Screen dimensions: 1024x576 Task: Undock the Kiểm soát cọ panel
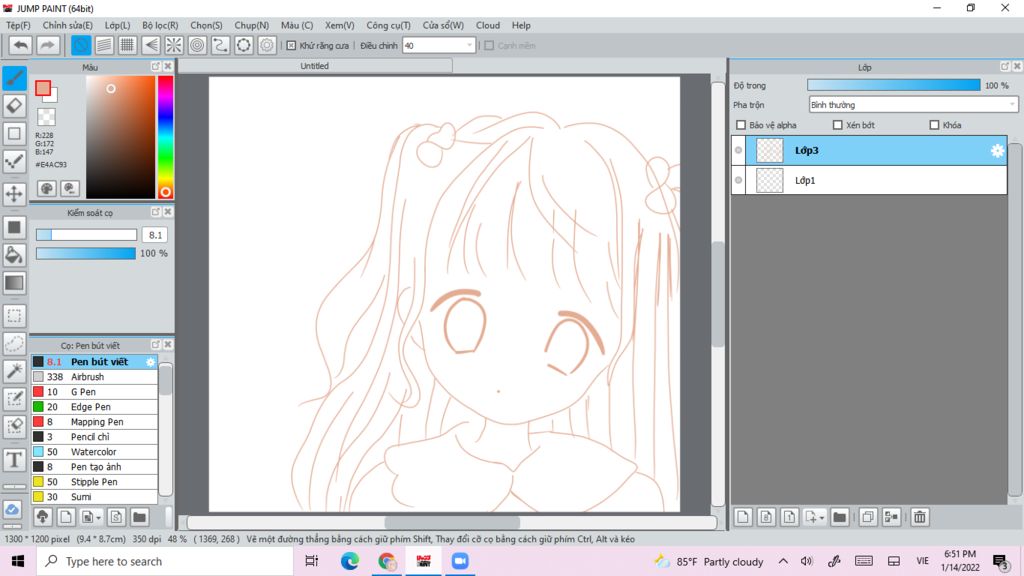click(155, 212)
